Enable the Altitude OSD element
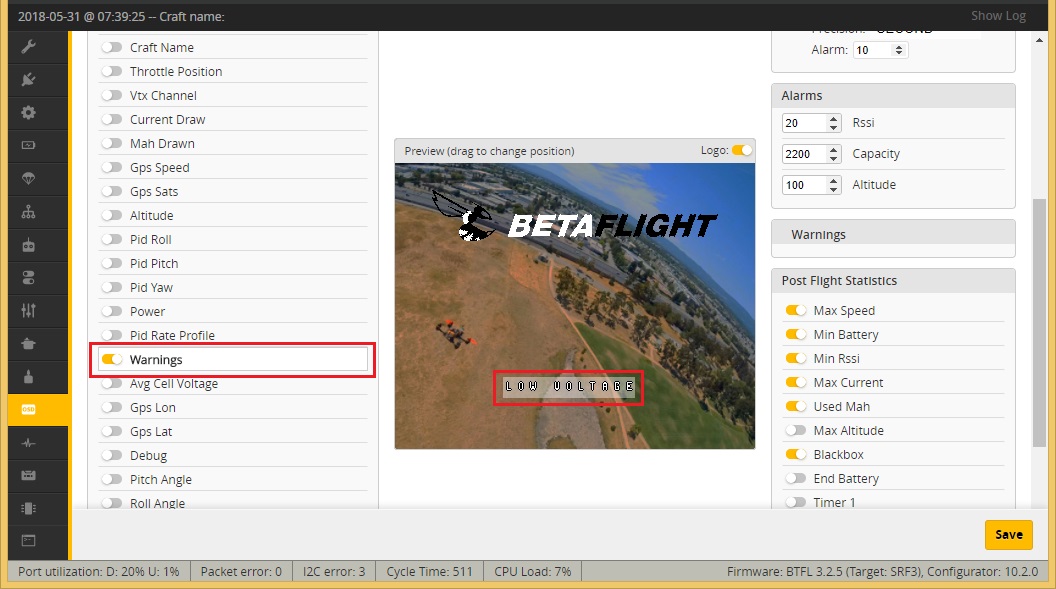 coord(112,215)
